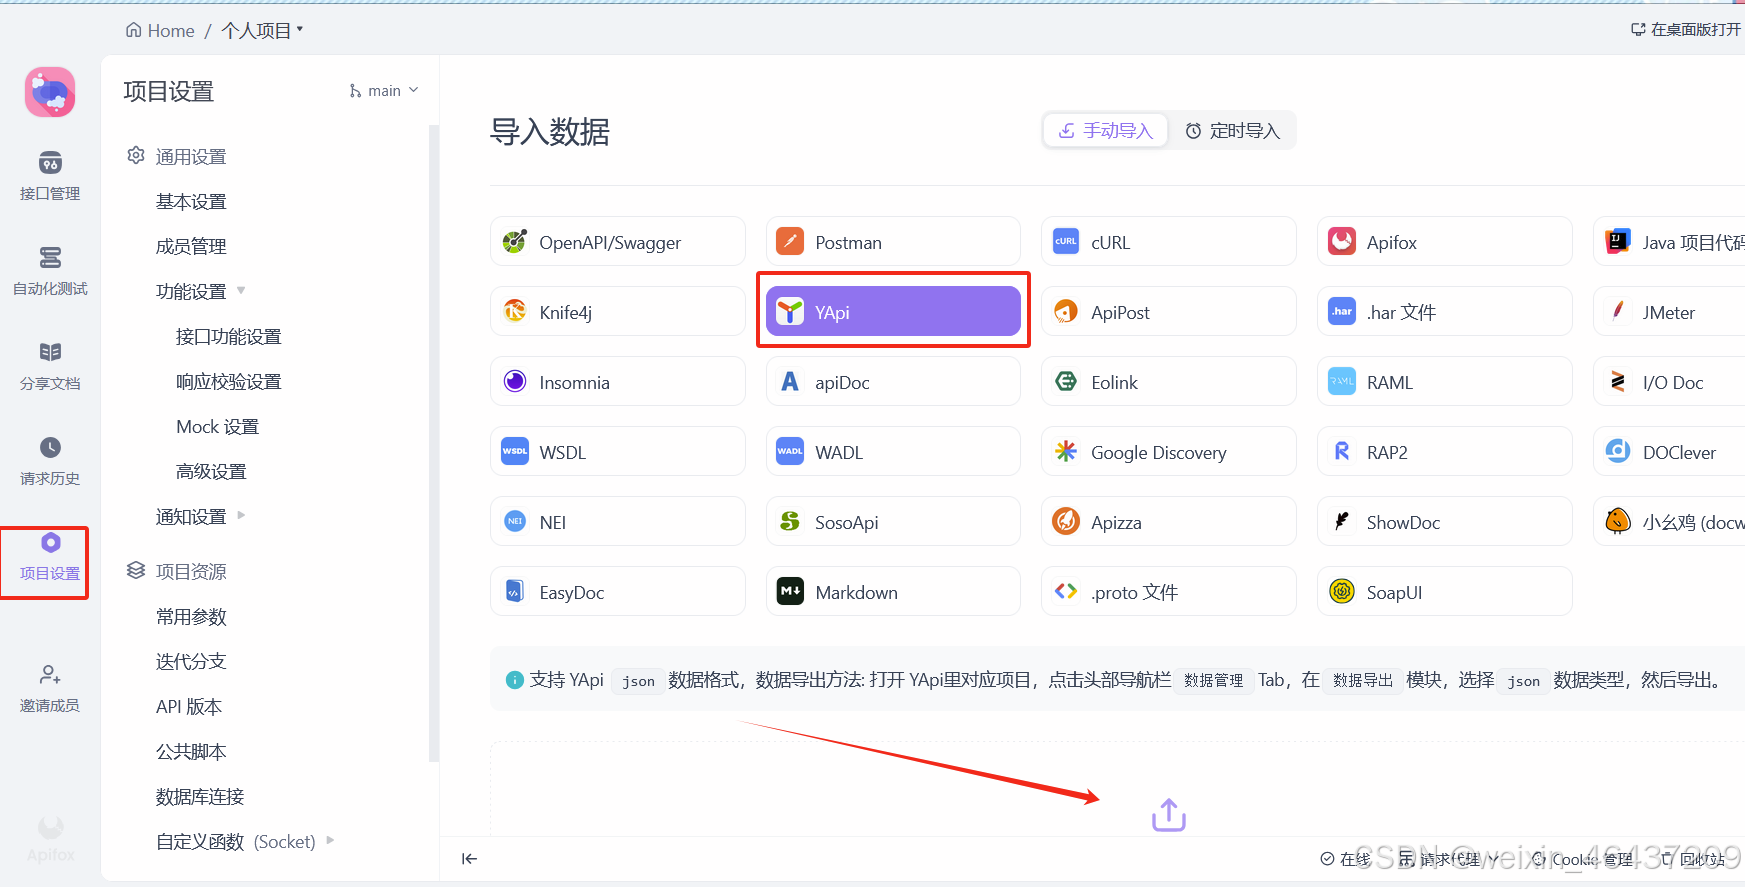Select the Insomnia import format
Viewport: 1745px width, 887px height.
(x=618, y=382)
